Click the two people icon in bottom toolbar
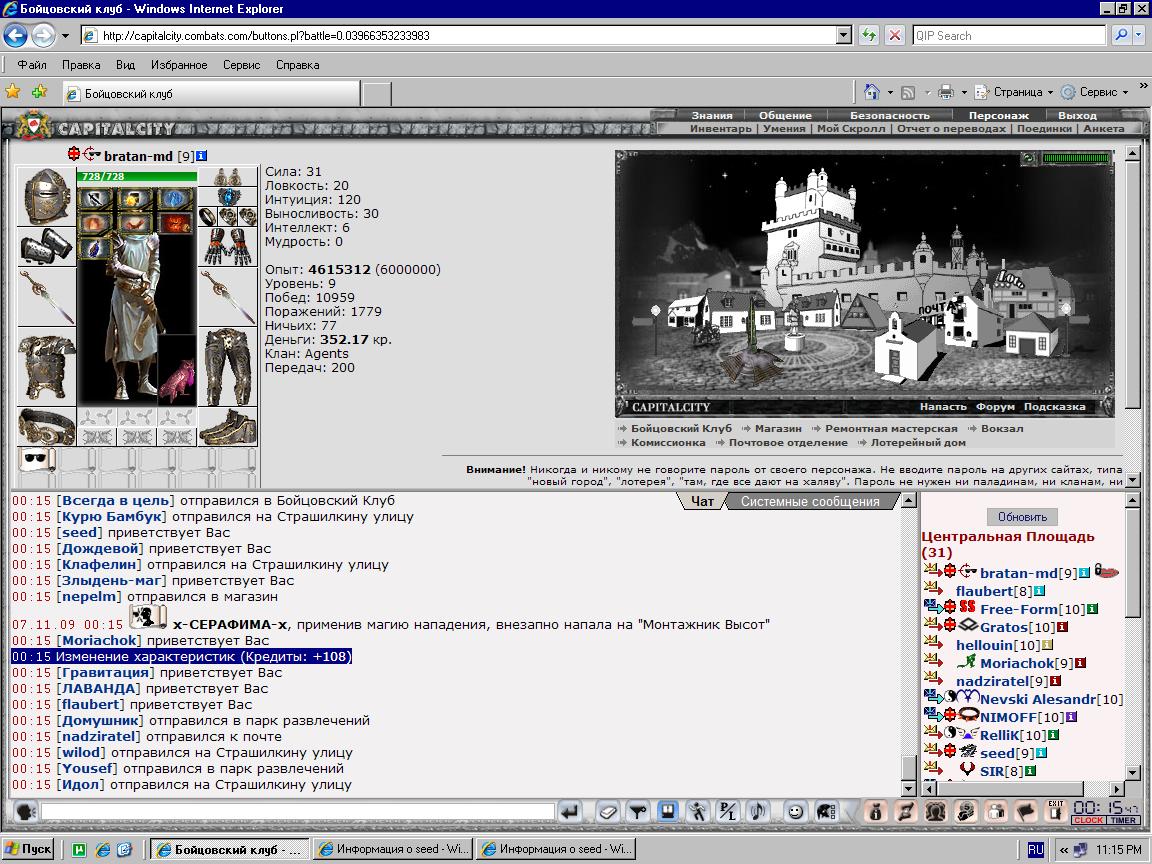Image resolution: width=1152 pixels, height=864 pixels. [x=996, y=811]
